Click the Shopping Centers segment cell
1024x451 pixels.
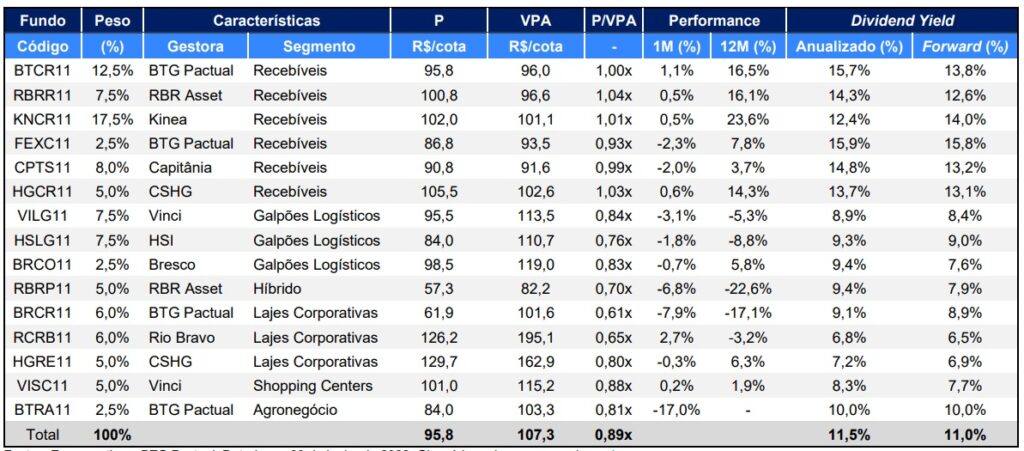(313, 386)
